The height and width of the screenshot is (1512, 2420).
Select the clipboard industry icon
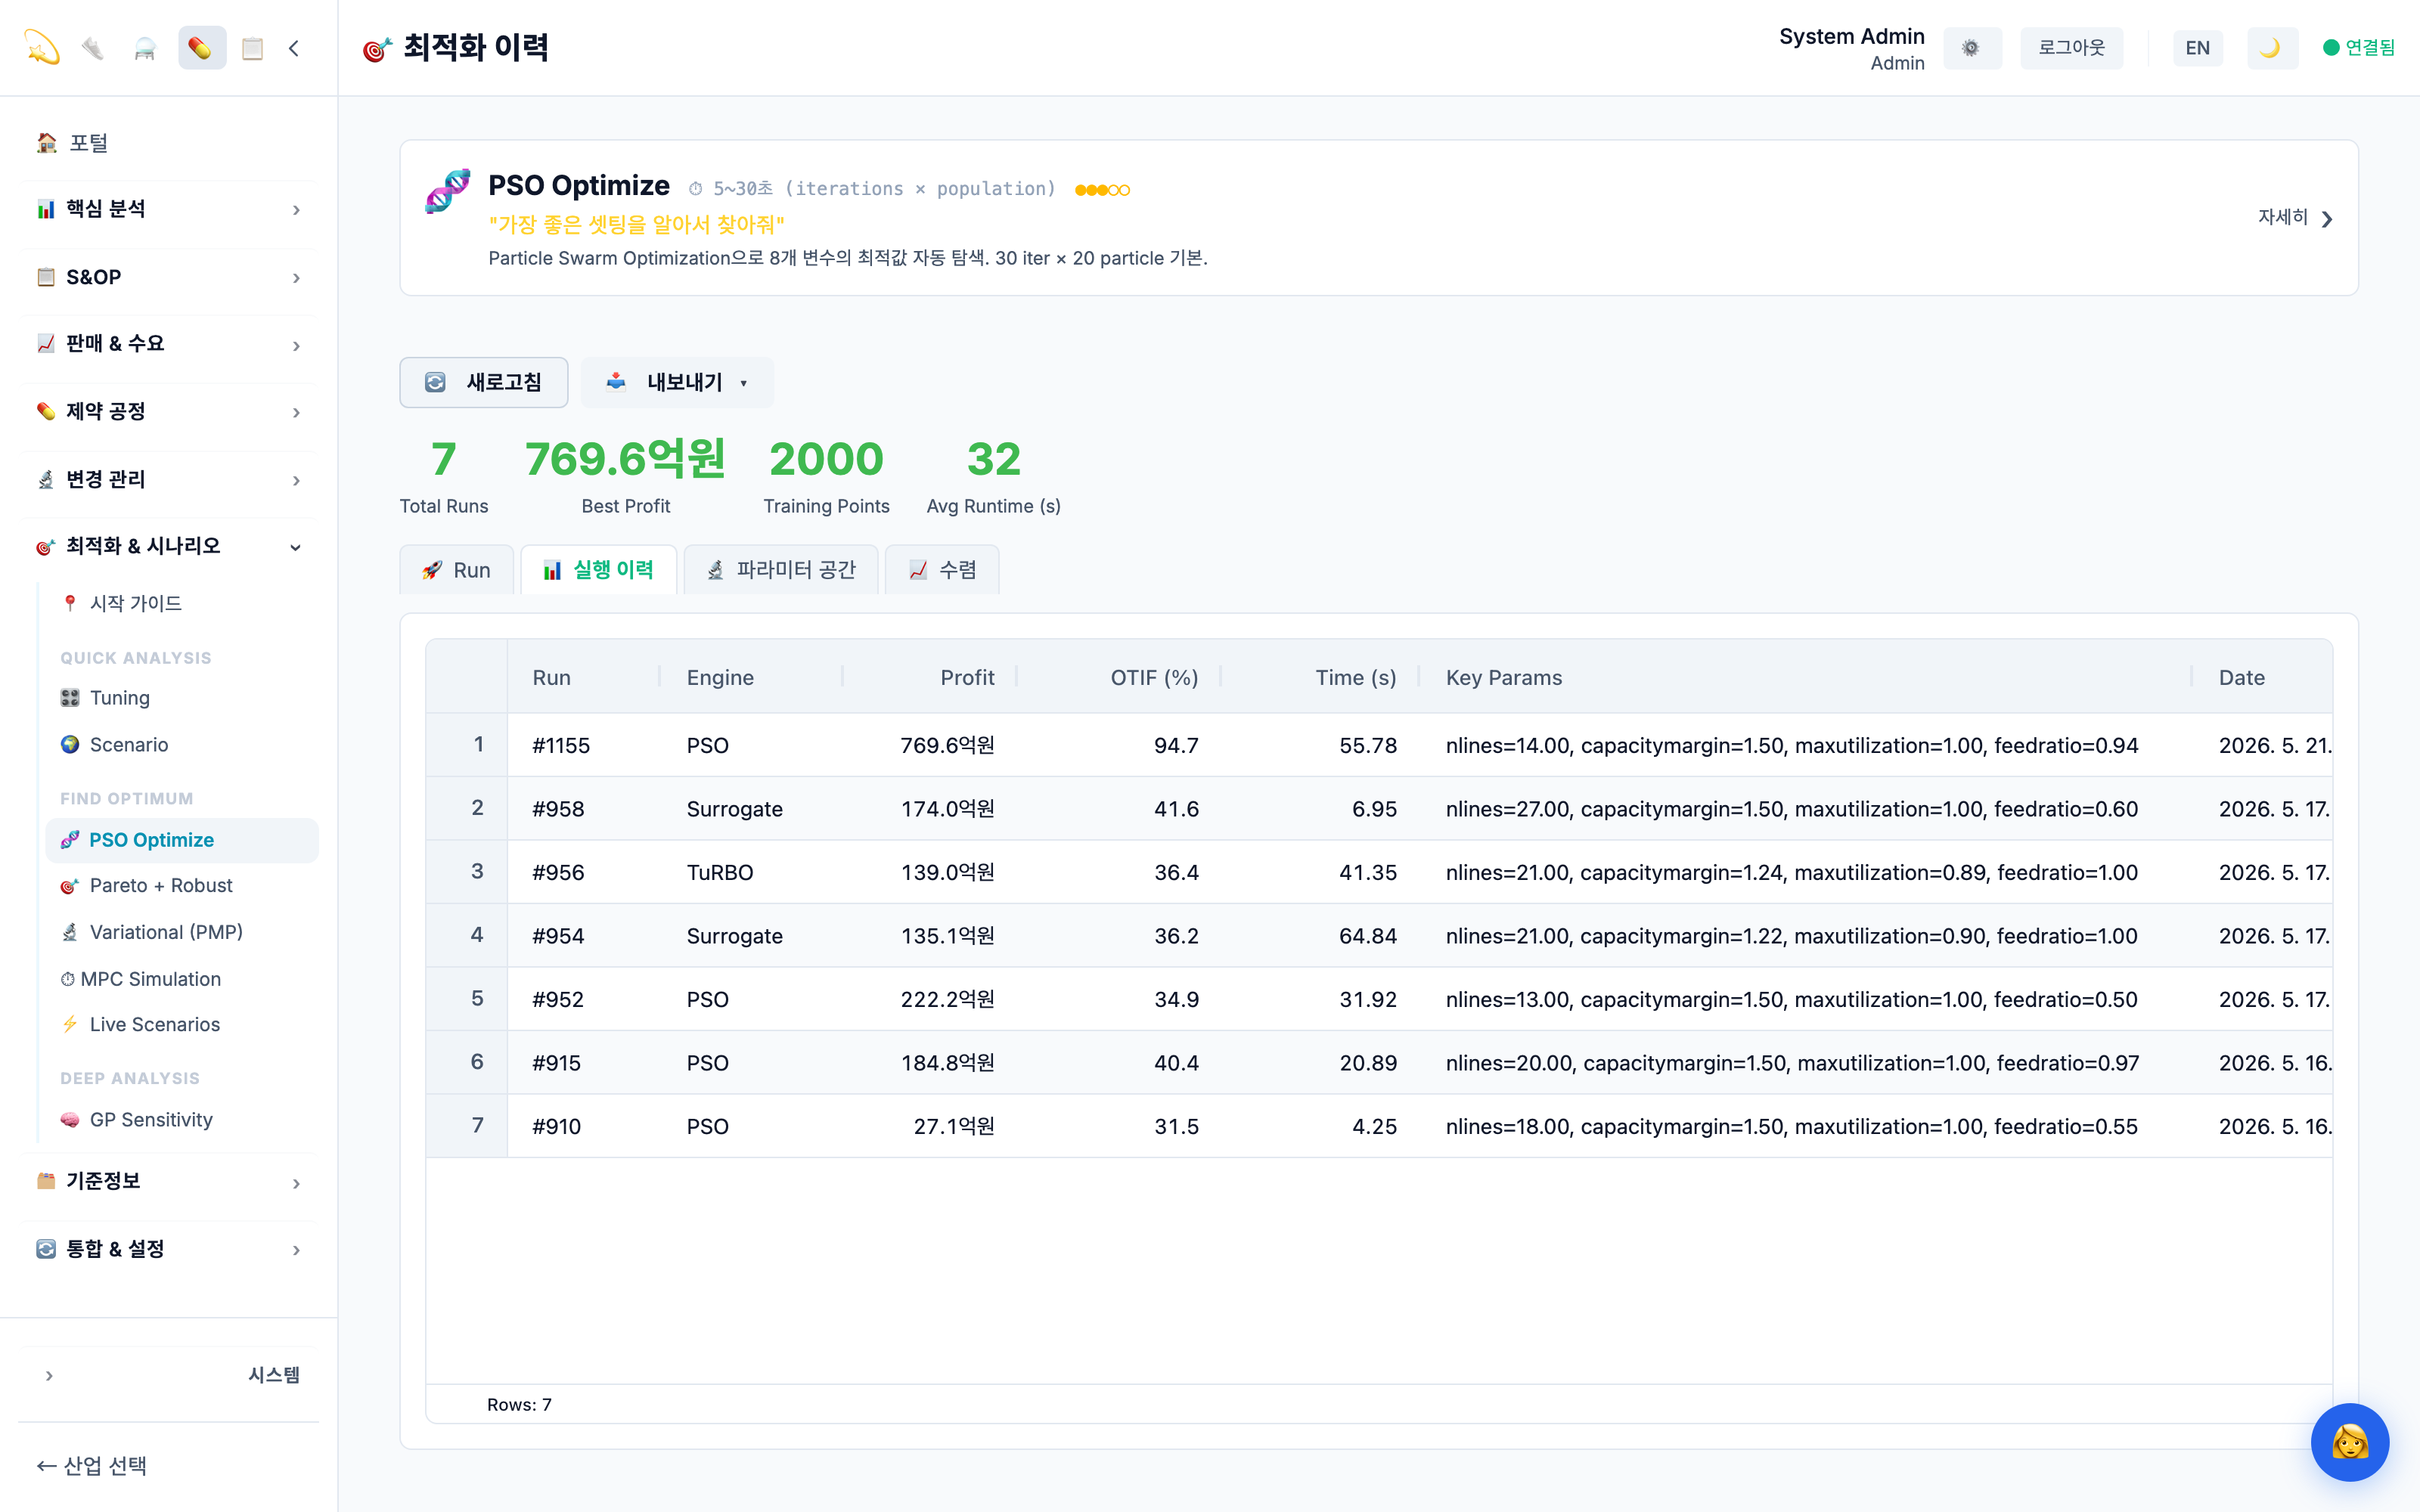[x=253, y=48]
